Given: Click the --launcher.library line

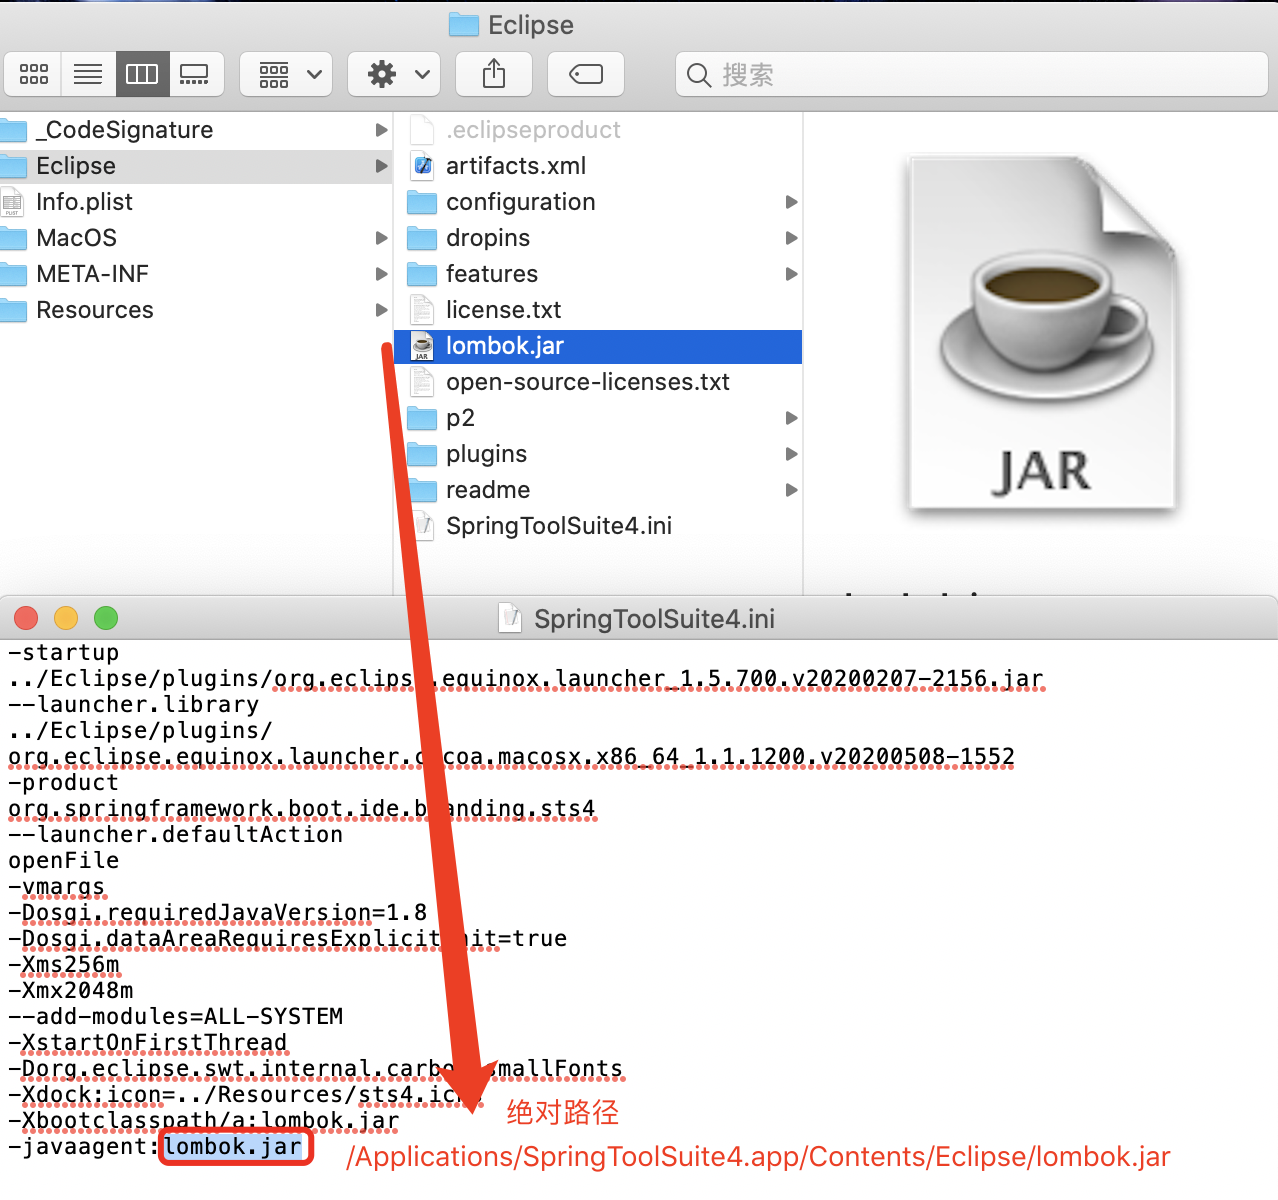Looking at the screenshot, I should [134, 705].
